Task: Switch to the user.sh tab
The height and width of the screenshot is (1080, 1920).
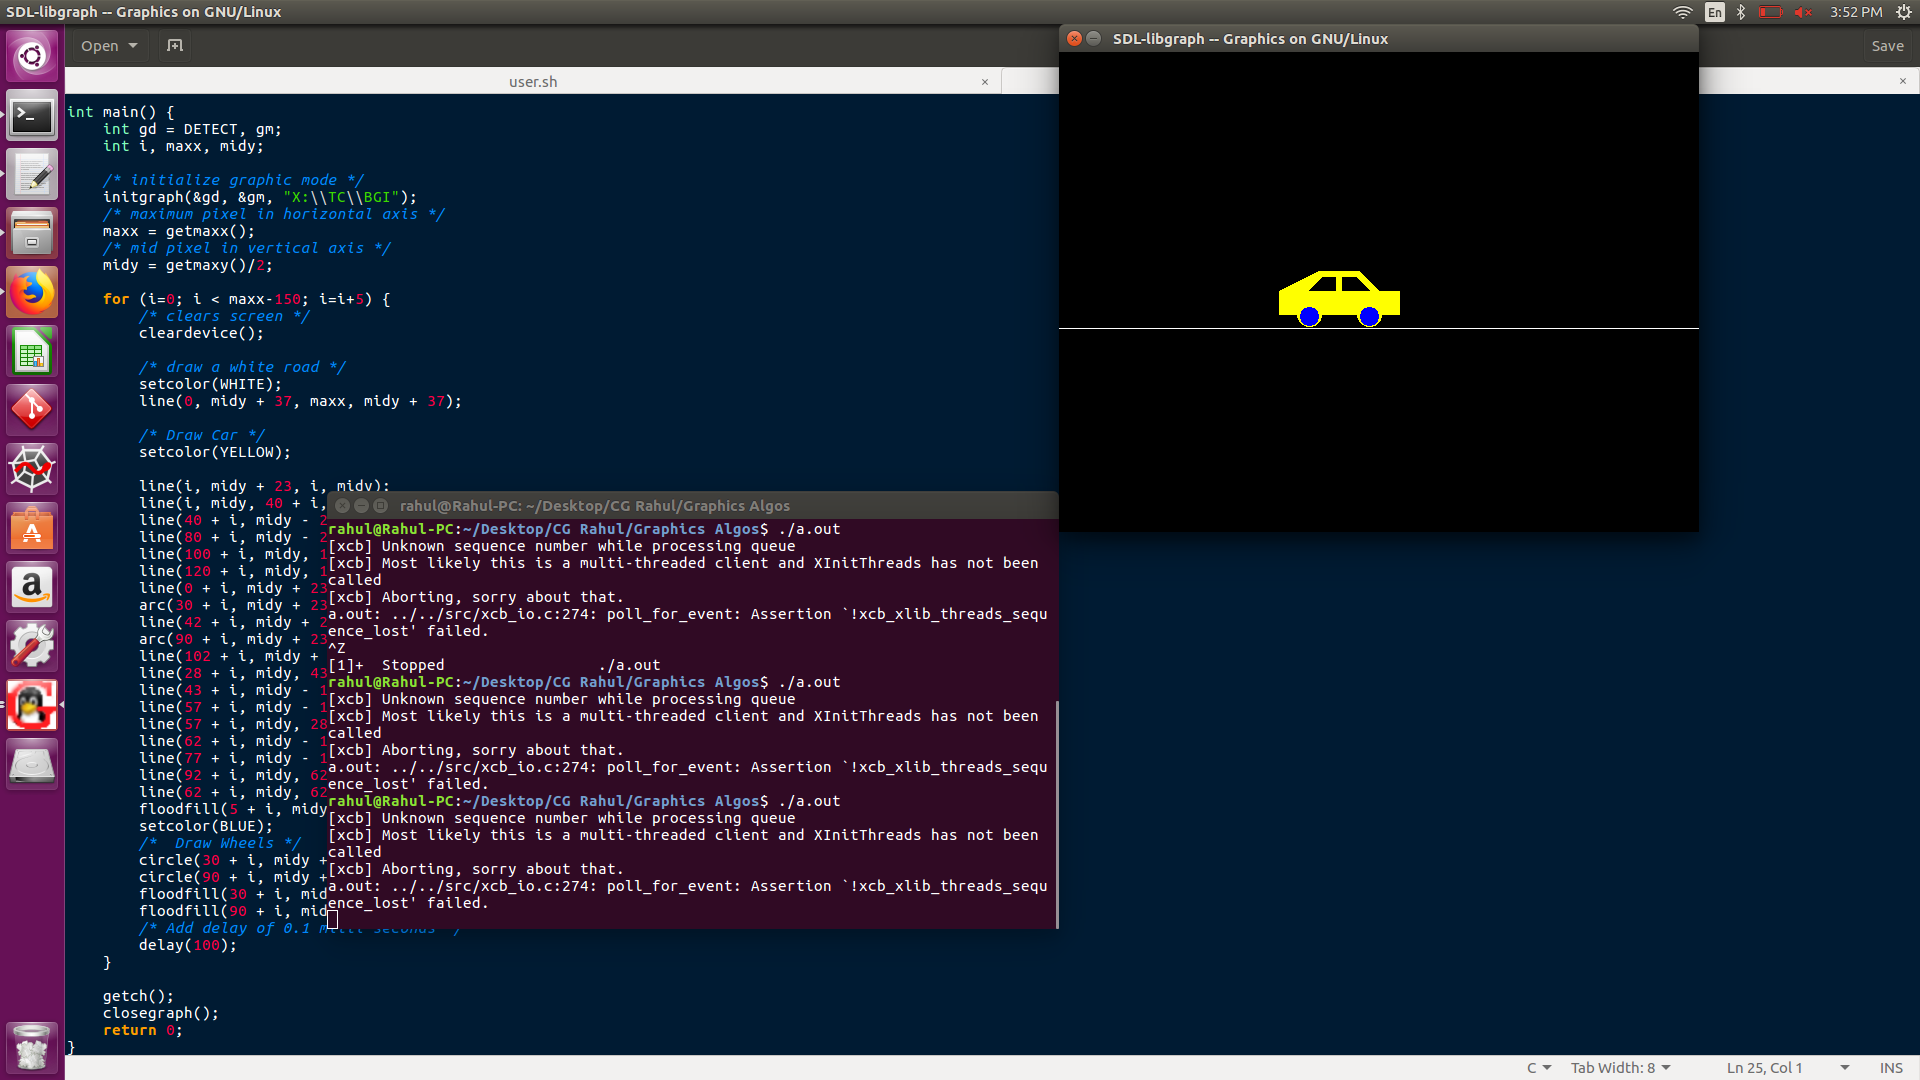Action: (533, 82)
